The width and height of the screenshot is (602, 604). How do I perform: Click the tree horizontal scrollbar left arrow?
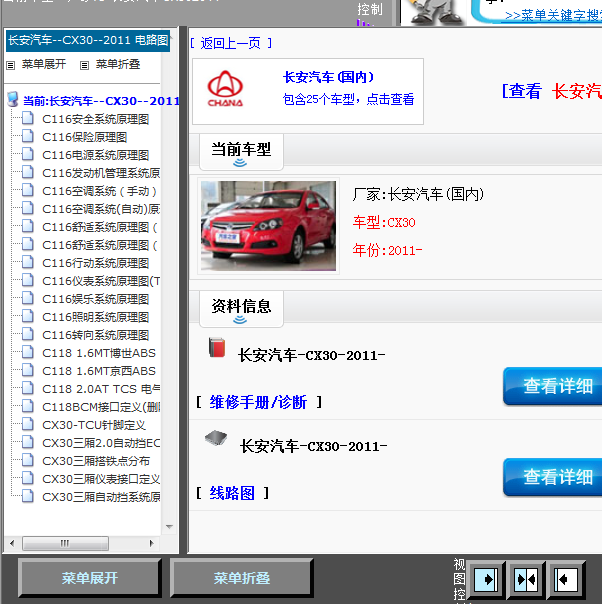pyautogui.click(x=12, y=543)
